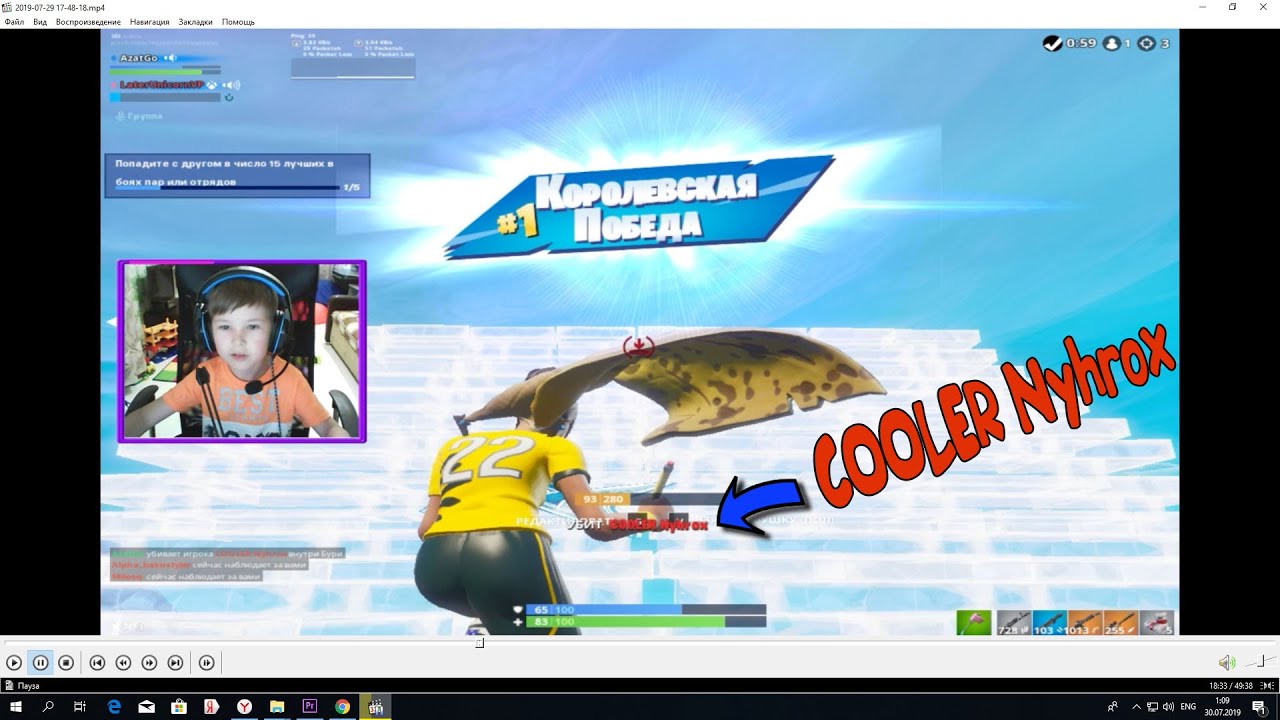The image size is (1280, 720).
Task: Open the Mail app on taskbar
Action: 147,707
